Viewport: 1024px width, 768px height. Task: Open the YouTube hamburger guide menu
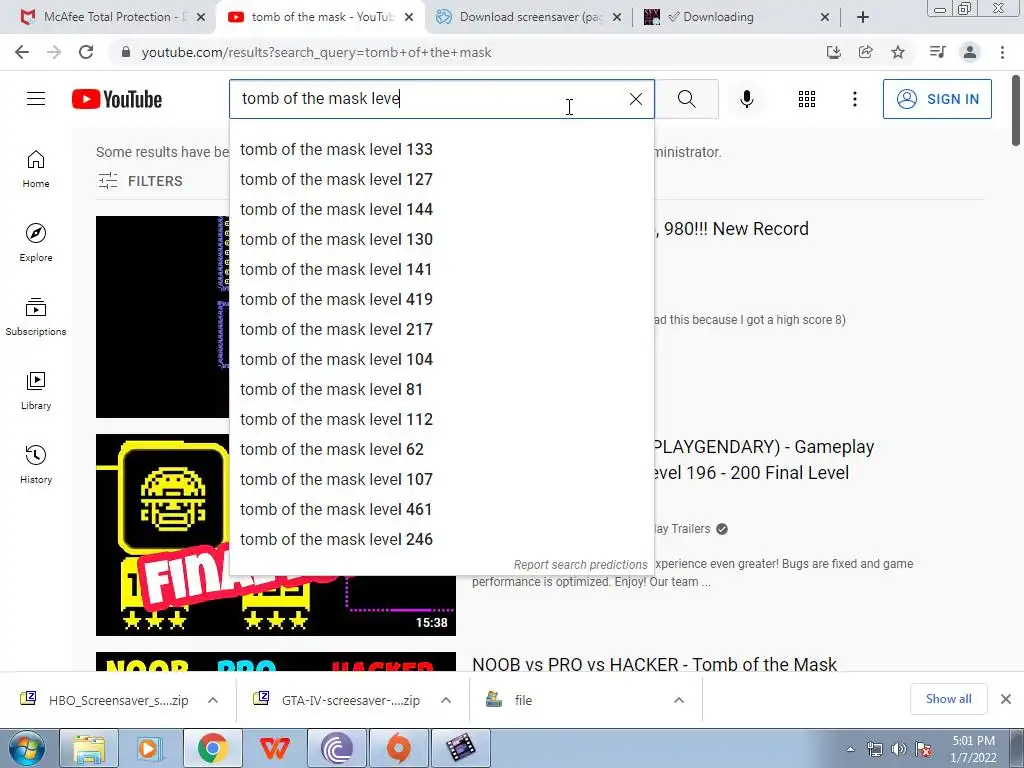click(36, 99)
